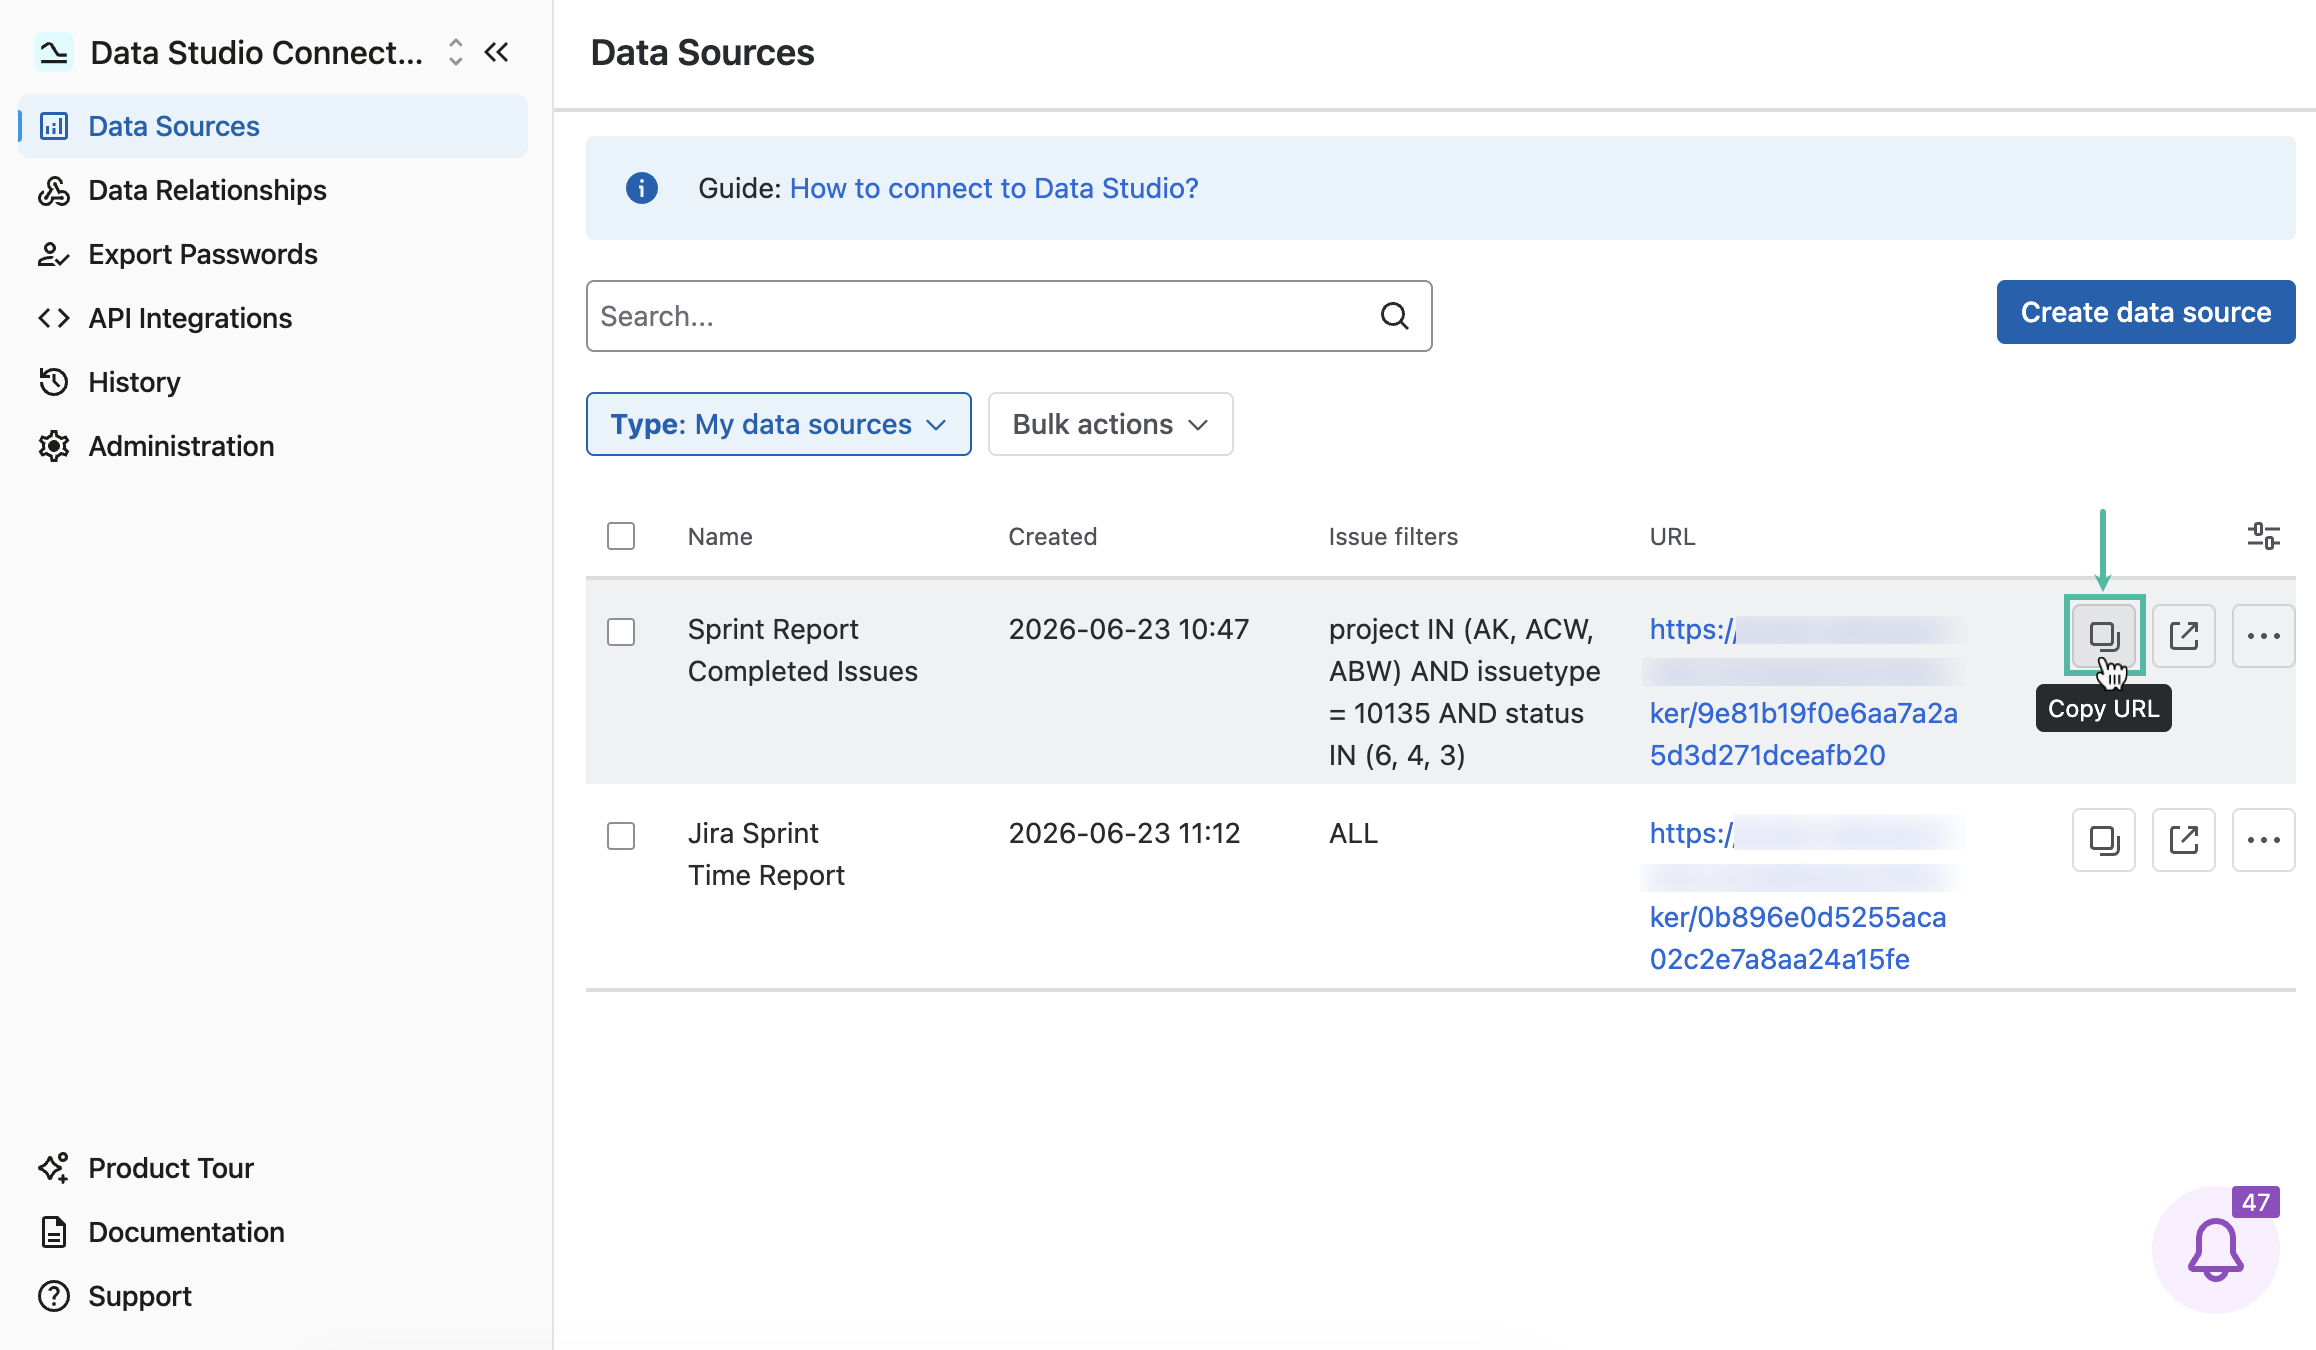2316x1350 pixels.
Task: Click the '2026-06-23 10:47' created date
Action: coord(1129,629)
